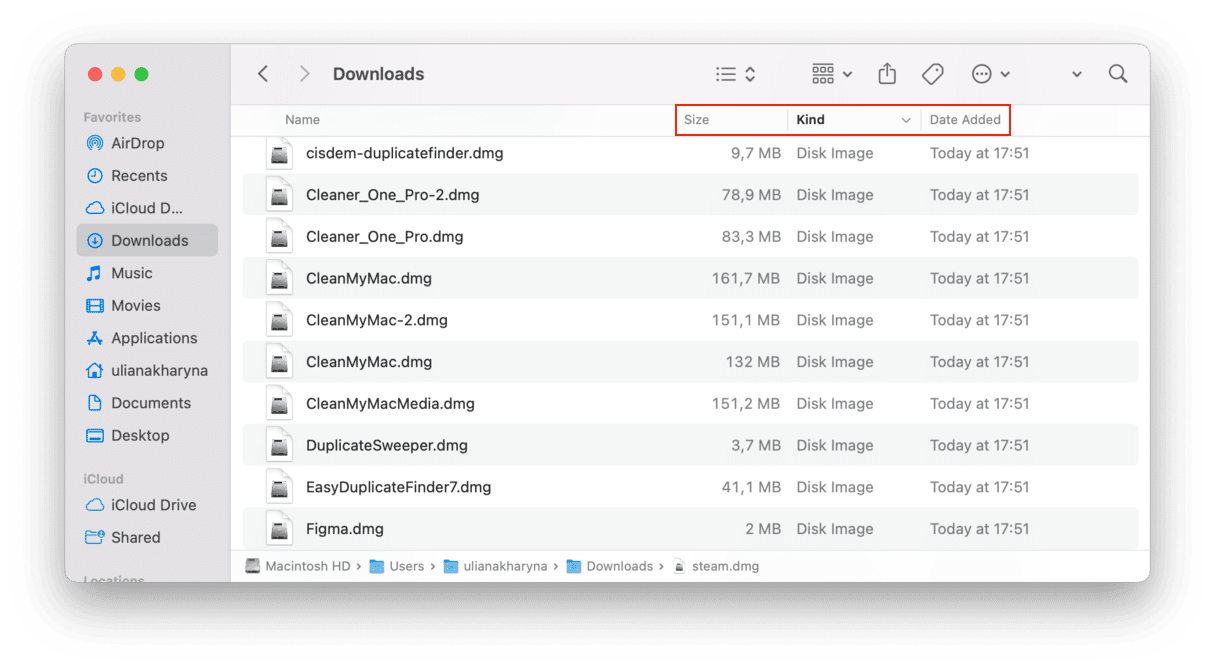Click the Documents page icon
1215x668 pixels.
(x=95, y=403)
